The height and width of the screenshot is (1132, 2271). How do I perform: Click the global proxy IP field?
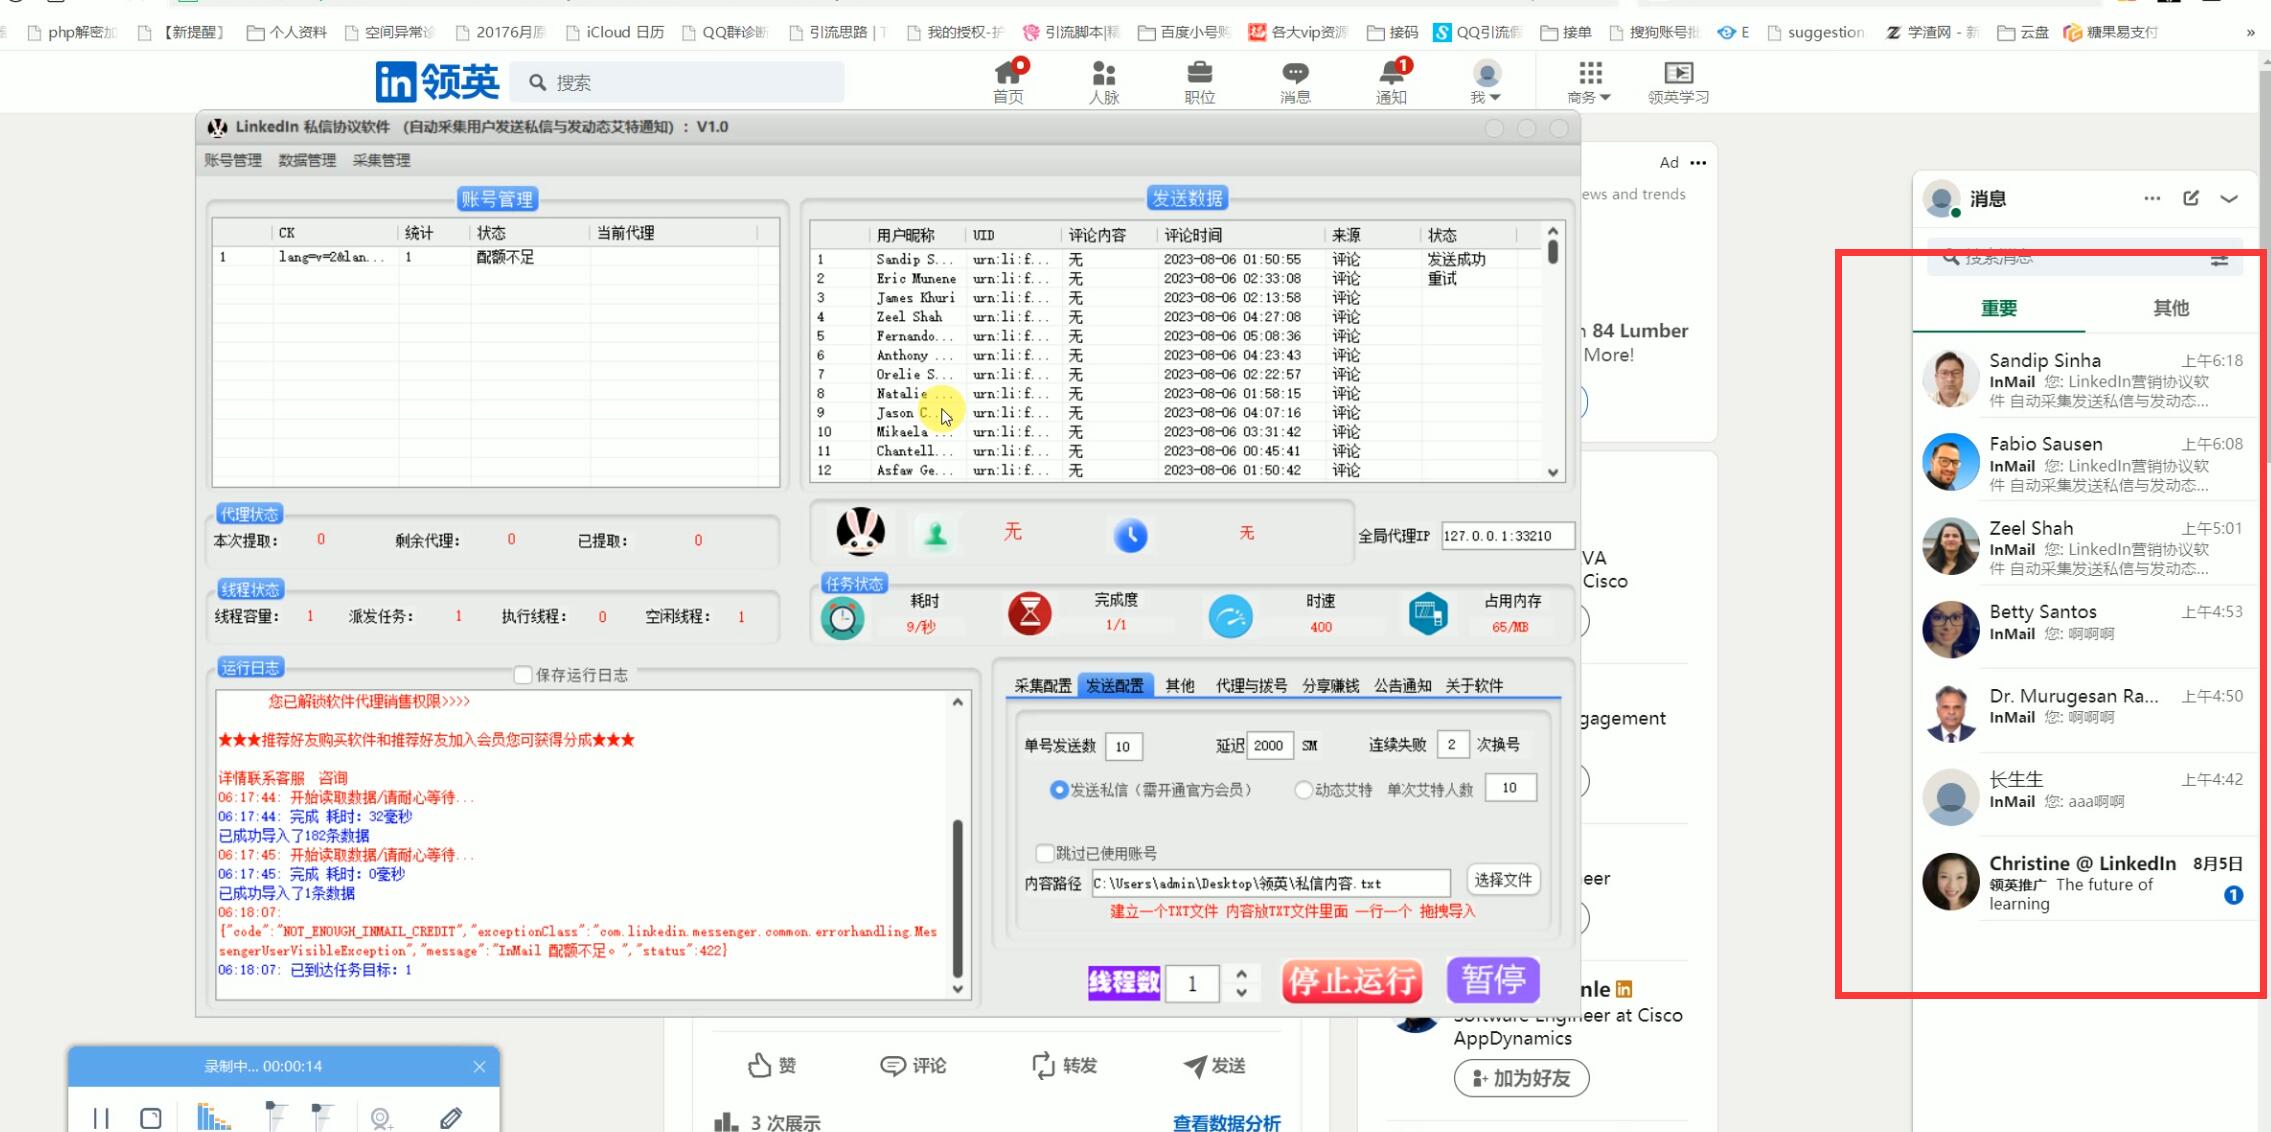pos(1506,536)
